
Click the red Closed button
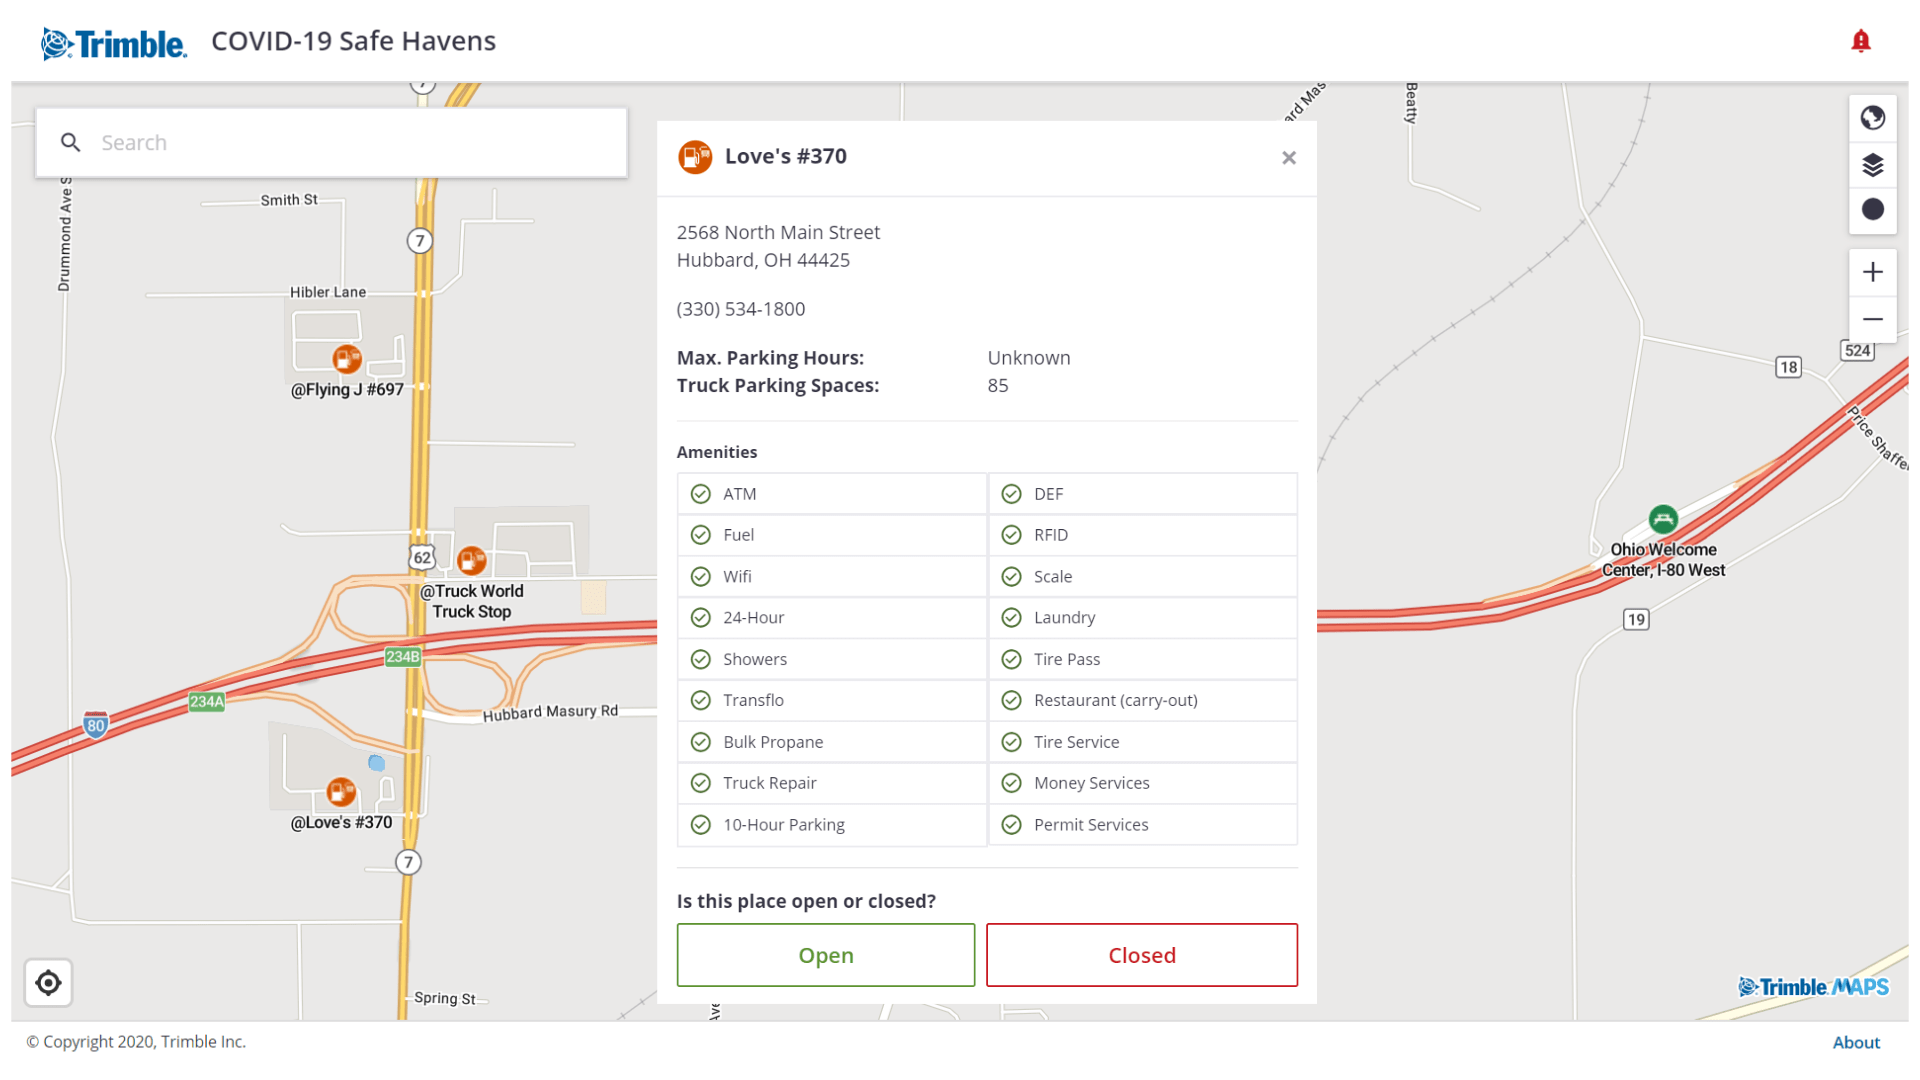[1142, 955]
